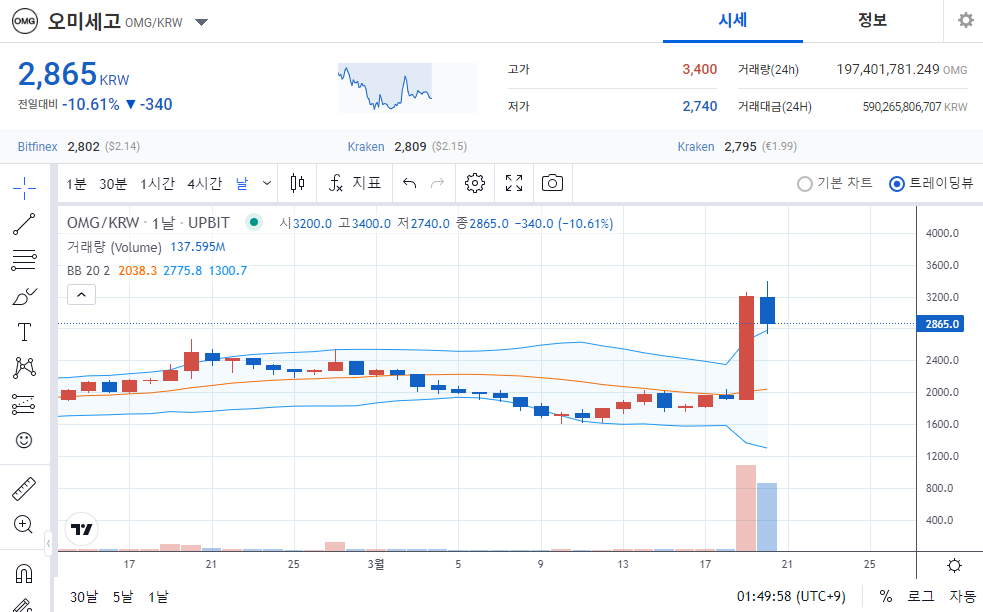Click the candlestick chart style icon
Screen dimensions: 983x612
click(297, 183)
